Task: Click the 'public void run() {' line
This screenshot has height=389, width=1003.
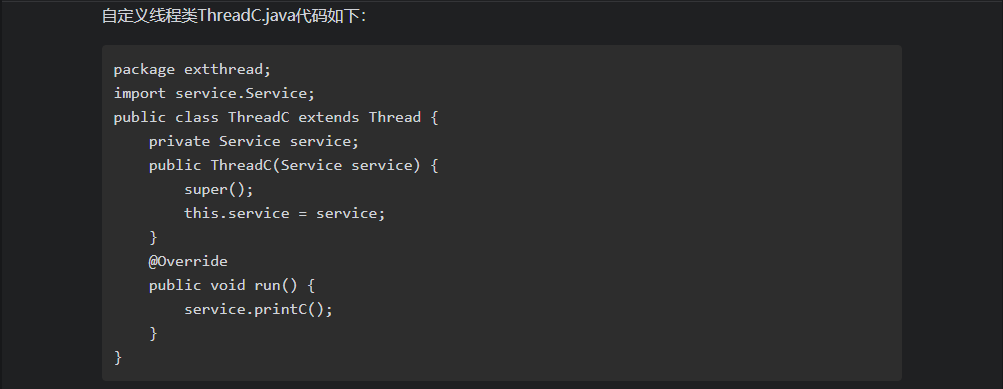Action: pos(232,285)
